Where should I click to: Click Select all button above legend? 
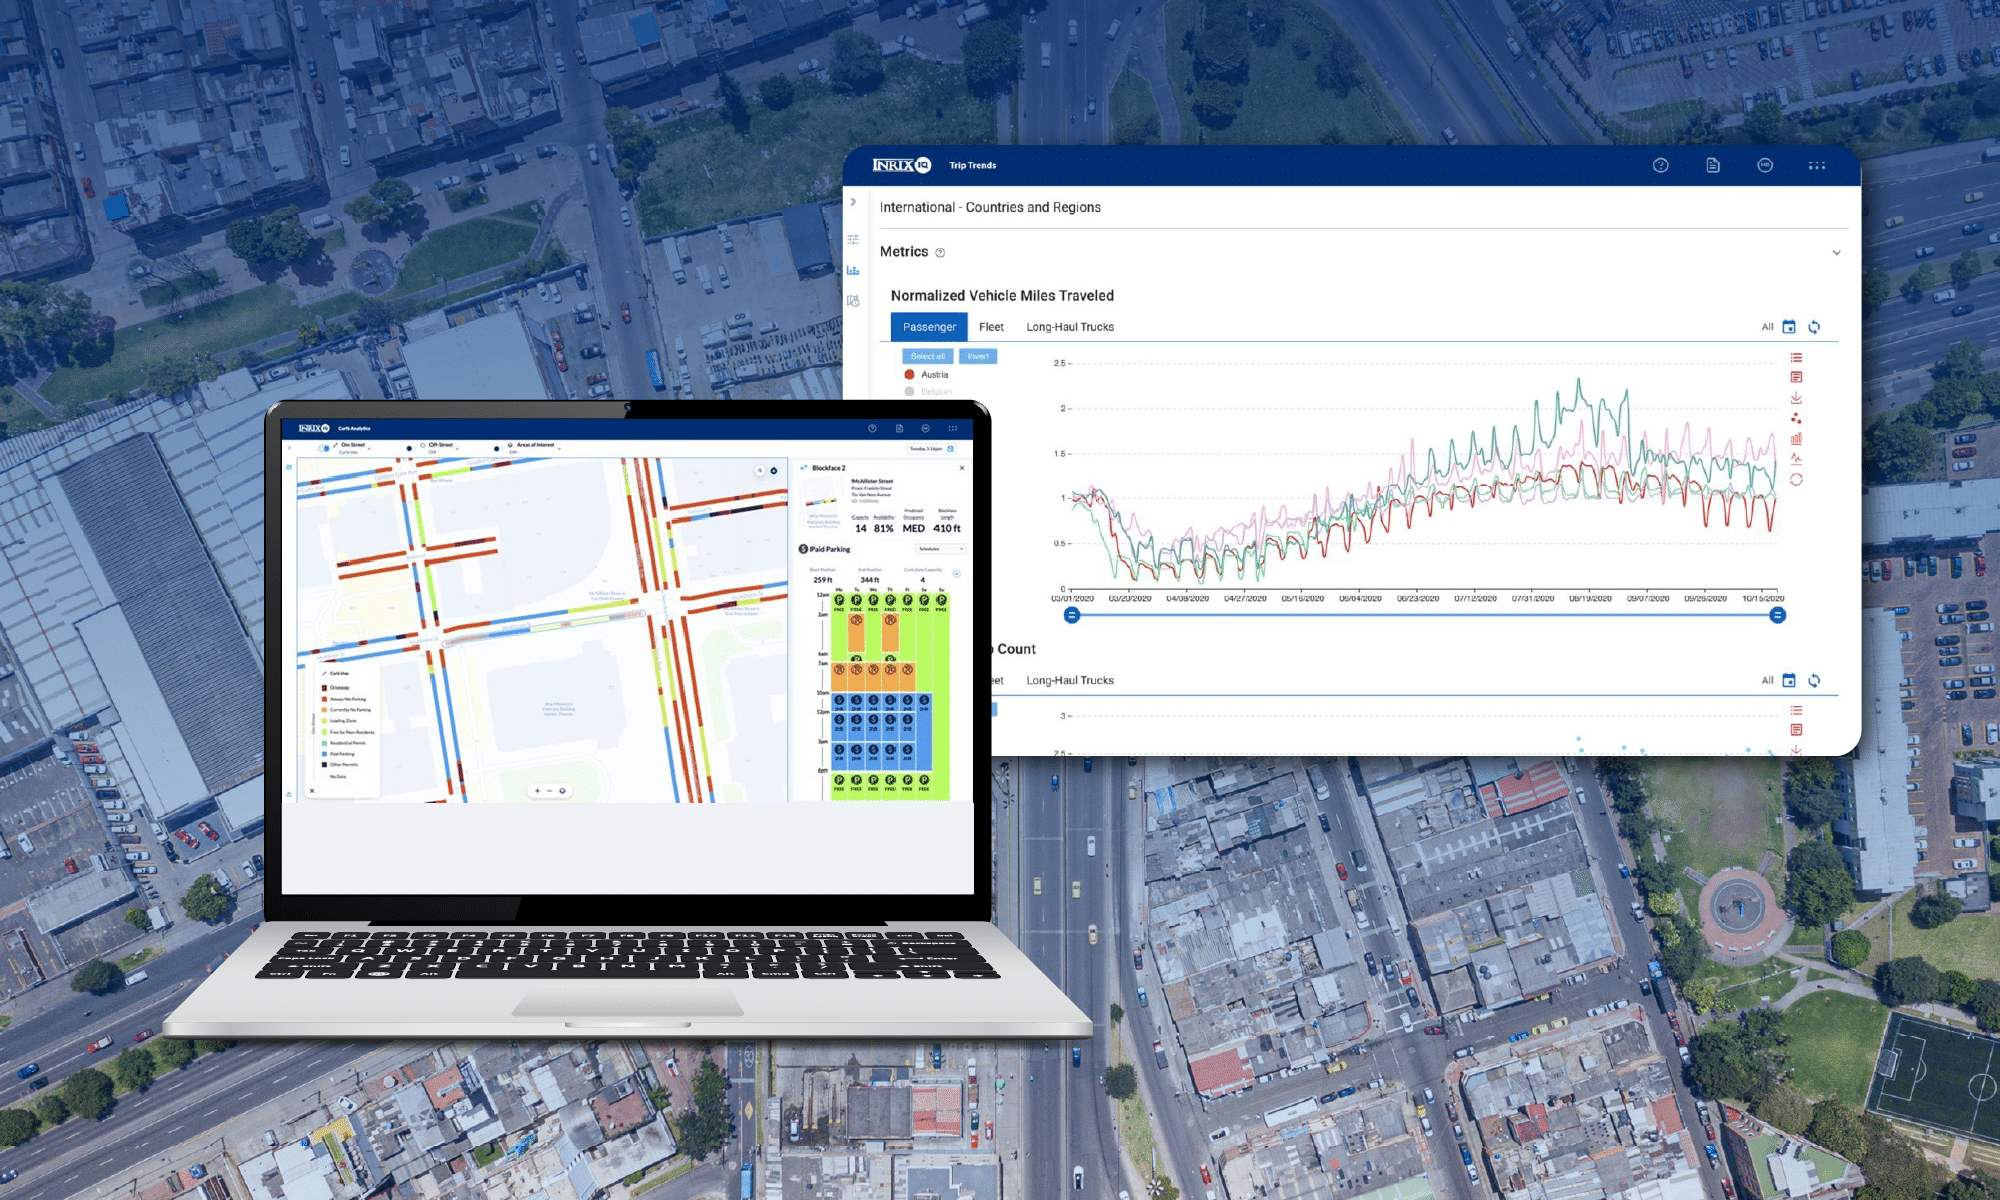tap(927, 356)
